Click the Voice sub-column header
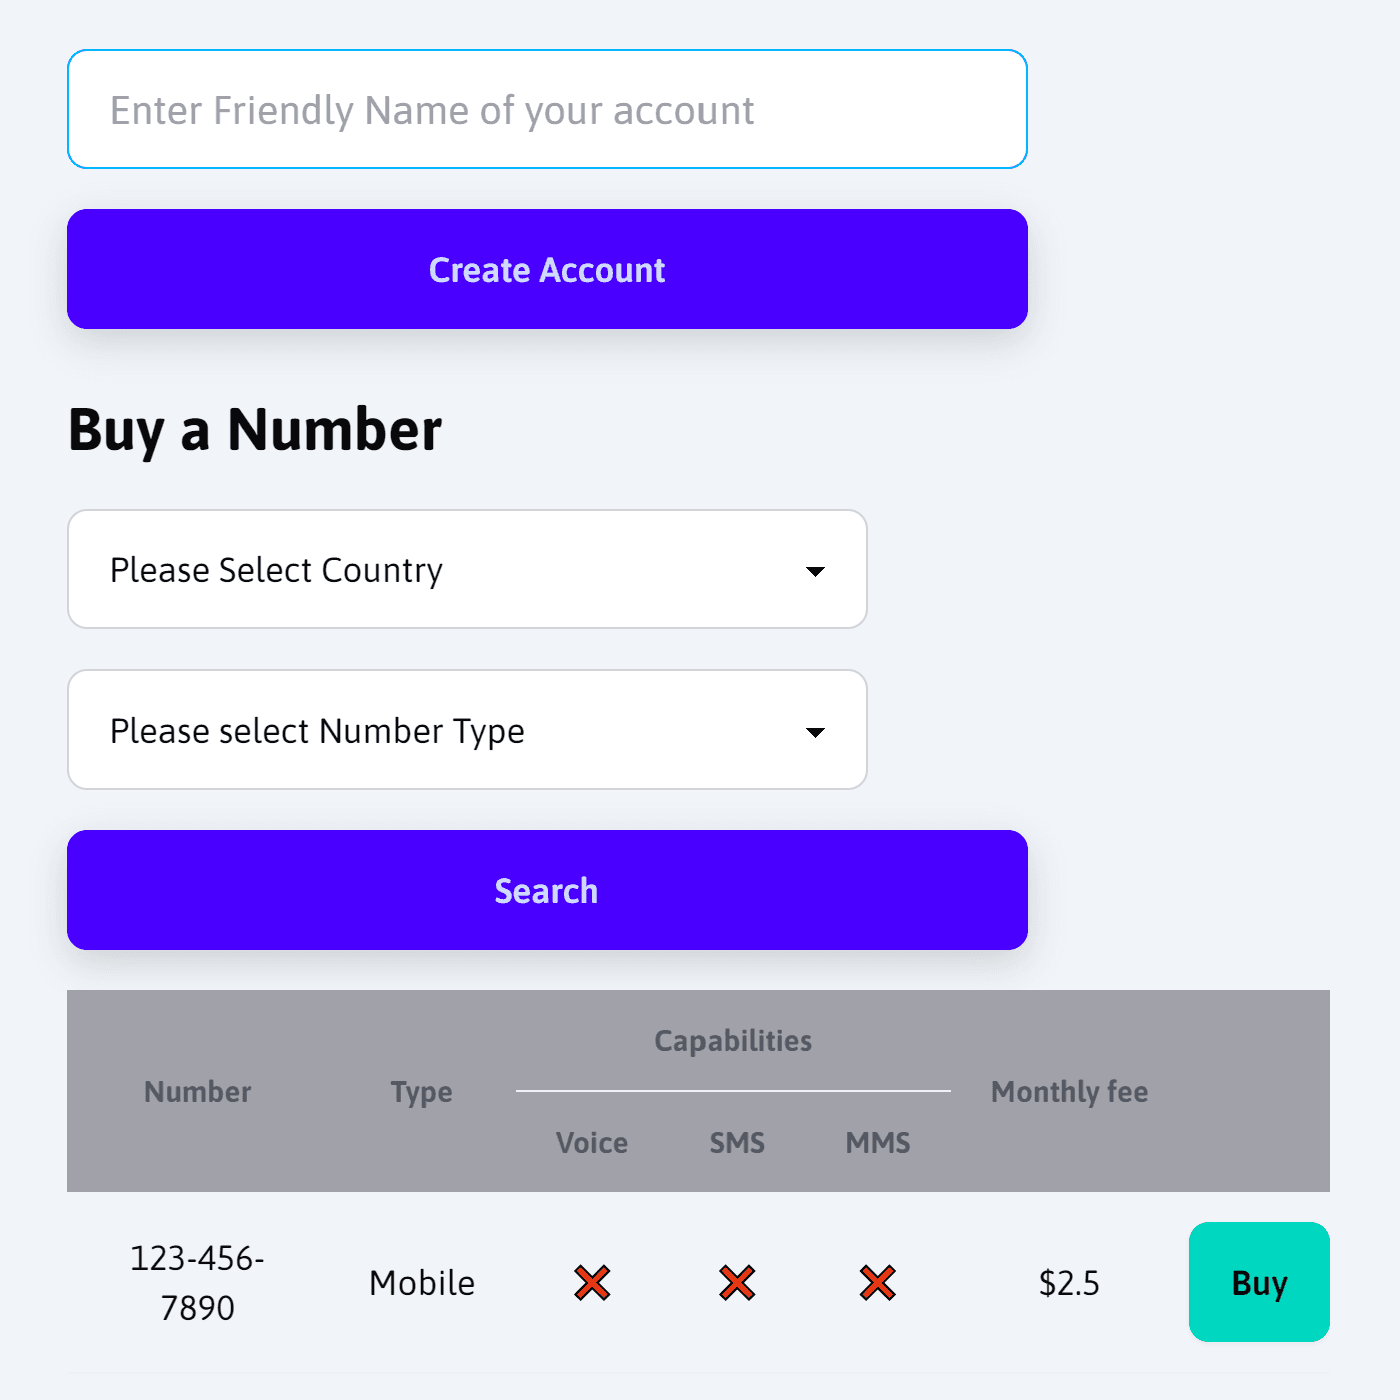 click(x=592, y=1142)
